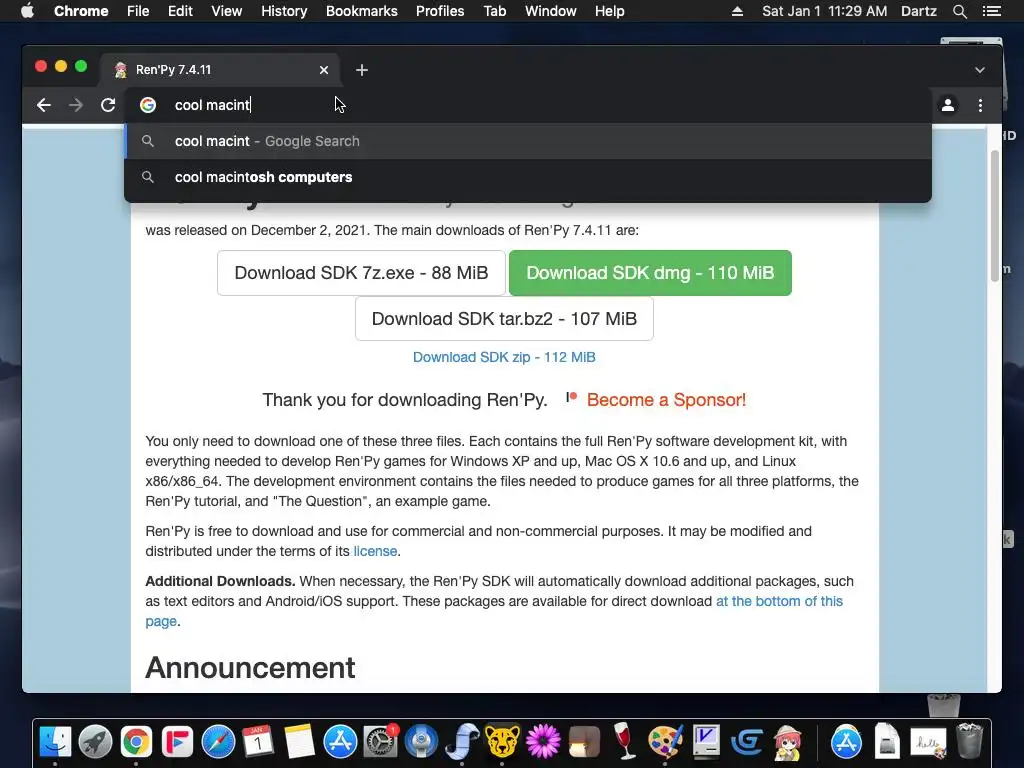The height and width of the screenshot is (768, 1024).
Task: Open the license link
Action: [375, 551]
